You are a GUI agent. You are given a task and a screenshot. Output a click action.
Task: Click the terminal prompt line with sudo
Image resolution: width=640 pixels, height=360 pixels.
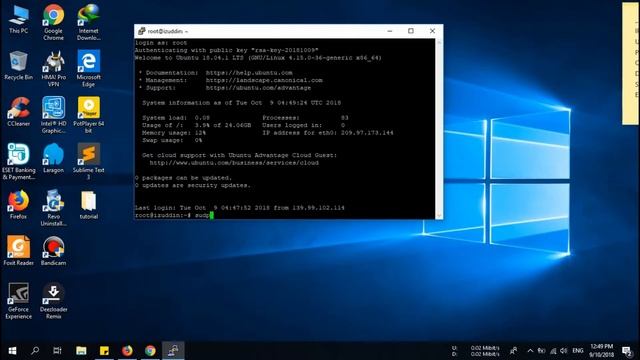click(174, 215)
